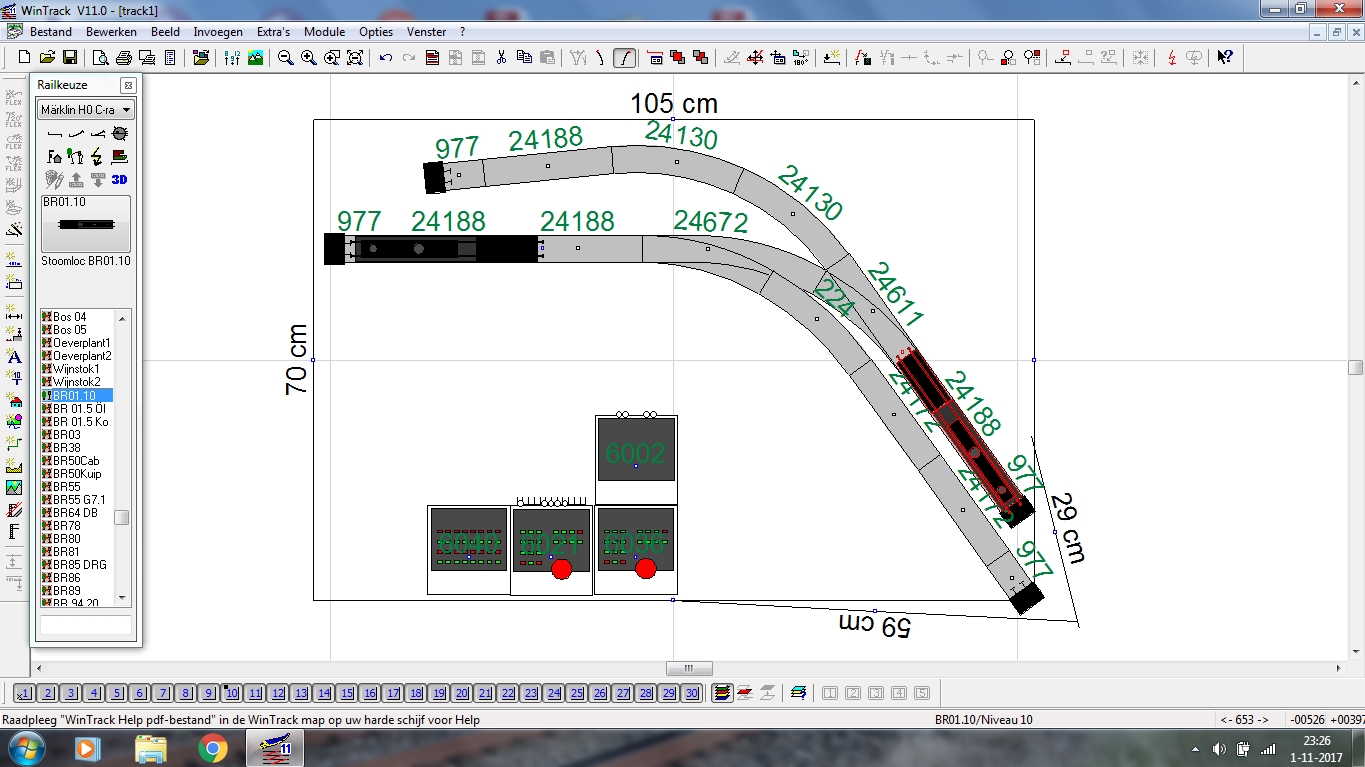Switch to layer 1 button
Viewport: 1365px width, 767px height.
click(x=25, y=693)
